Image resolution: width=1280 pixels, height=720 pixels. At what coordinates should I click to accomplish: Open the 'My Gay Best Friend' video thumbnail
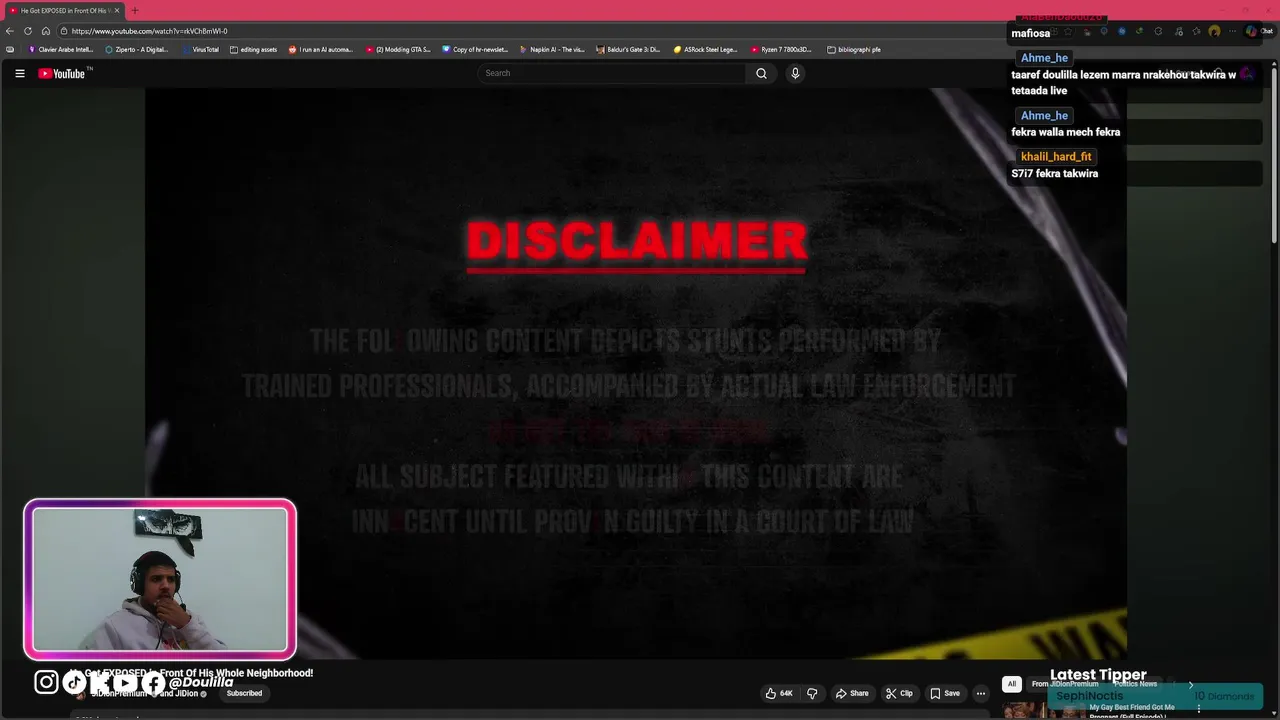tap(1043, 711)
